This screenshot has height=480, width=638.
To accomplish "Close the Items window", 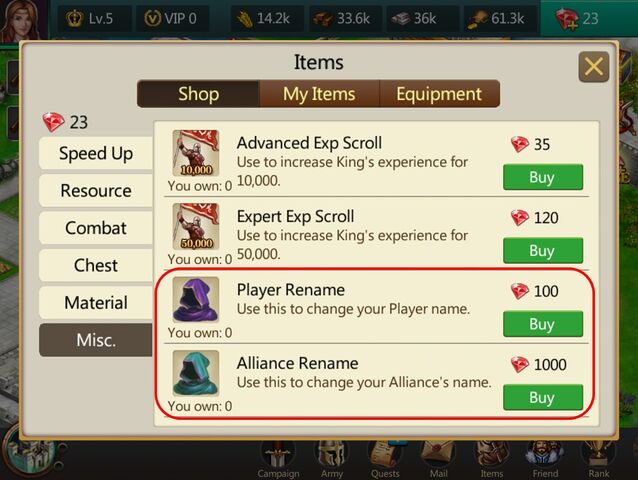I will (x=594, y=67).
